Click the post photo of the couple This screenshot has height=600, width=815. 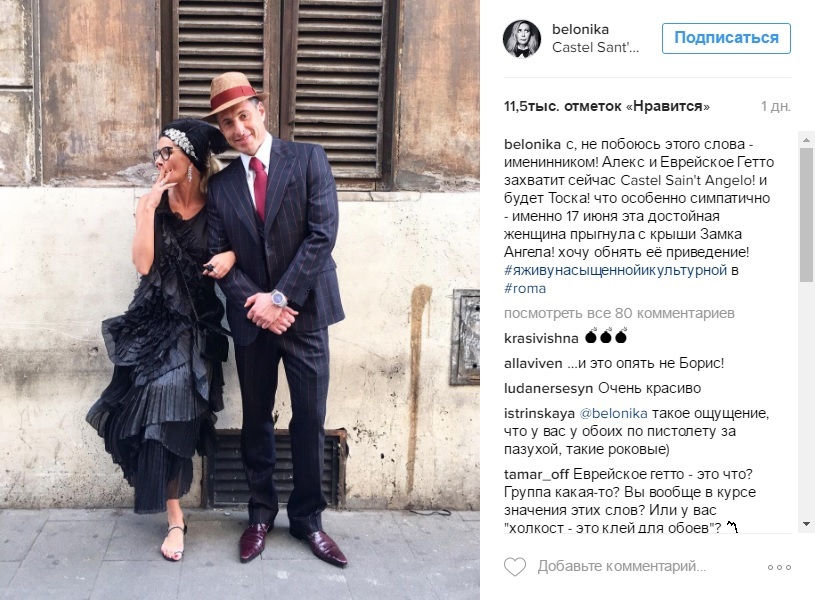click(240, 300)
